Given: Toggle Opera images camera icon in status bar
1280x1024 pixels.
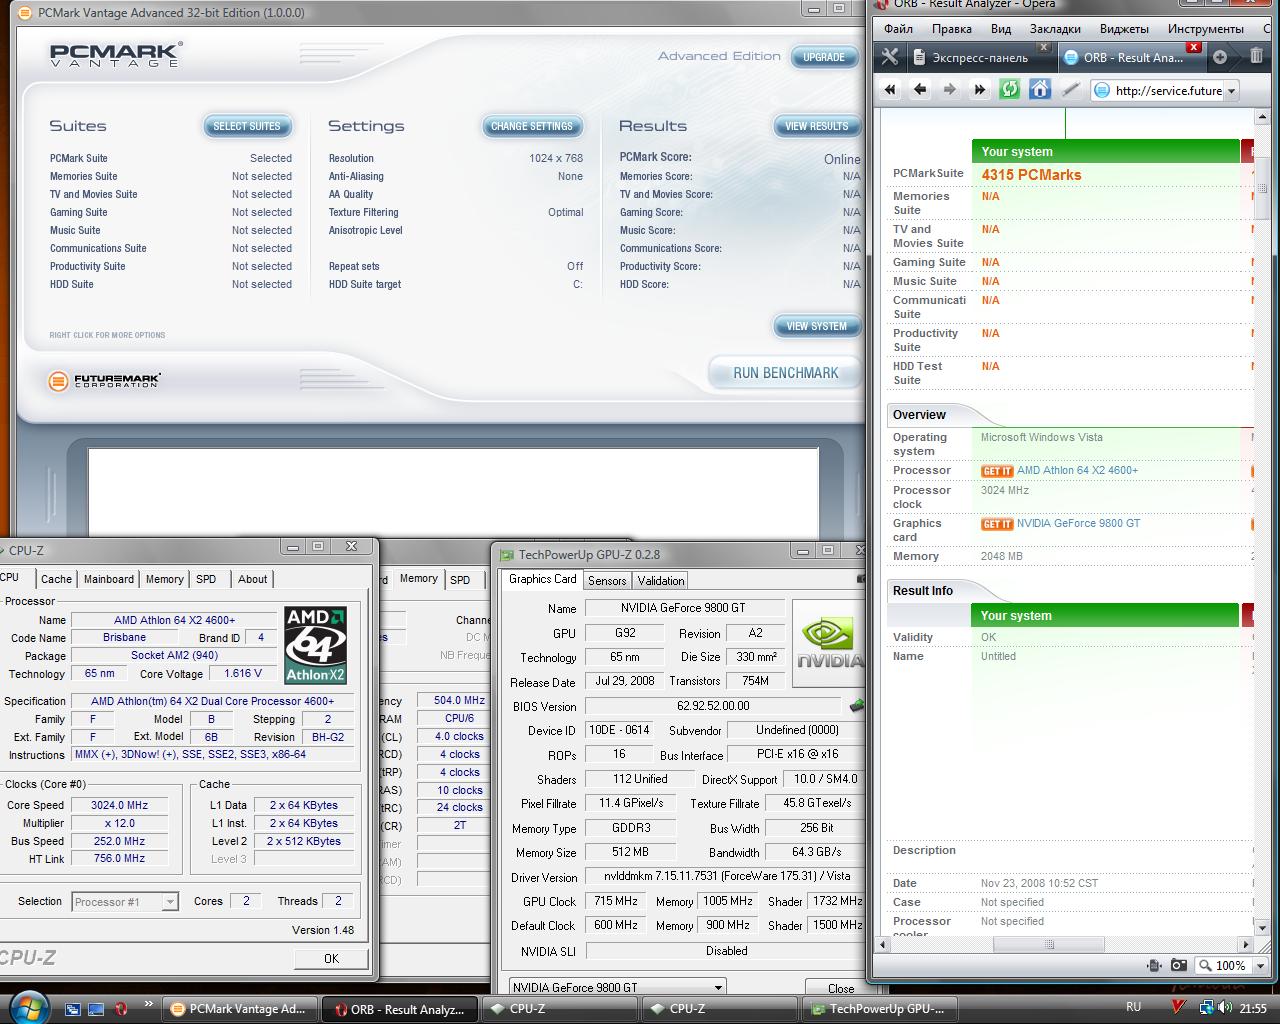Looking at the screenshot, I should tap(1179, 965).
